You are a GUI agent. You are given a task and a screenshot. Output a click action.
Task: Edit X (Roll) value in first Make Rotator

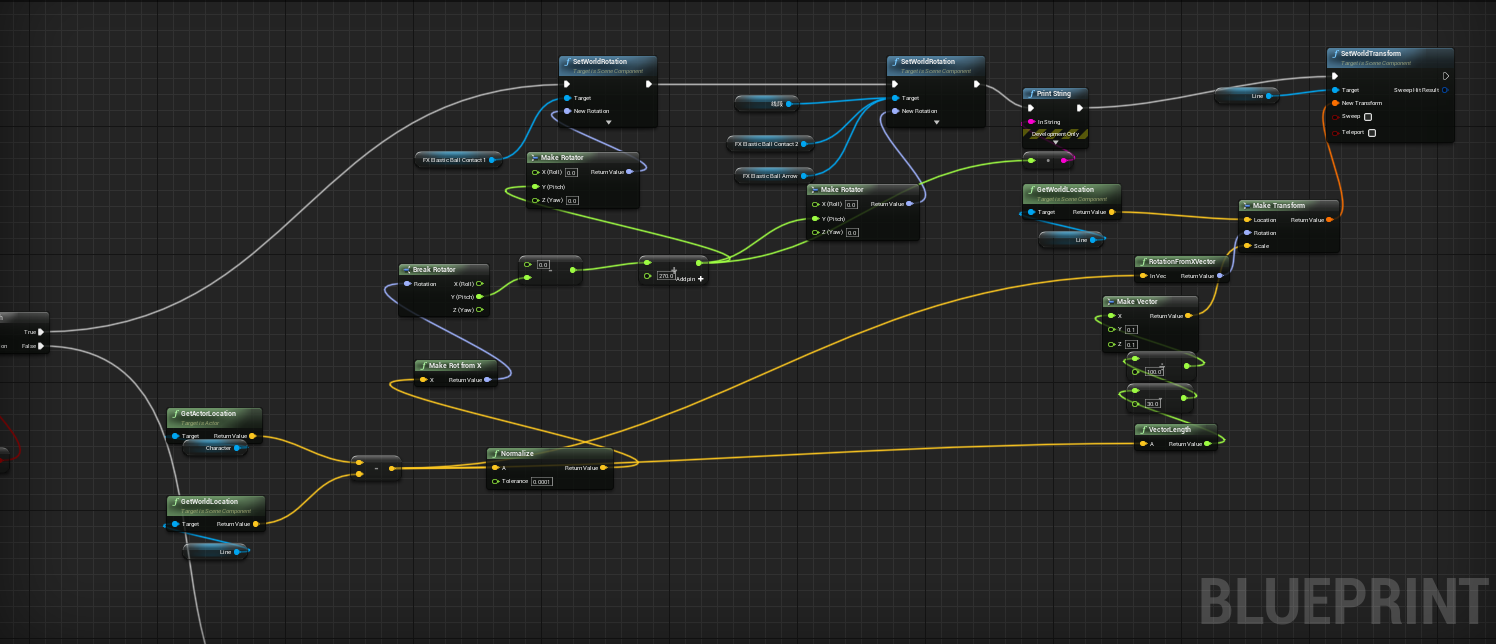click(x=572, y=172)
